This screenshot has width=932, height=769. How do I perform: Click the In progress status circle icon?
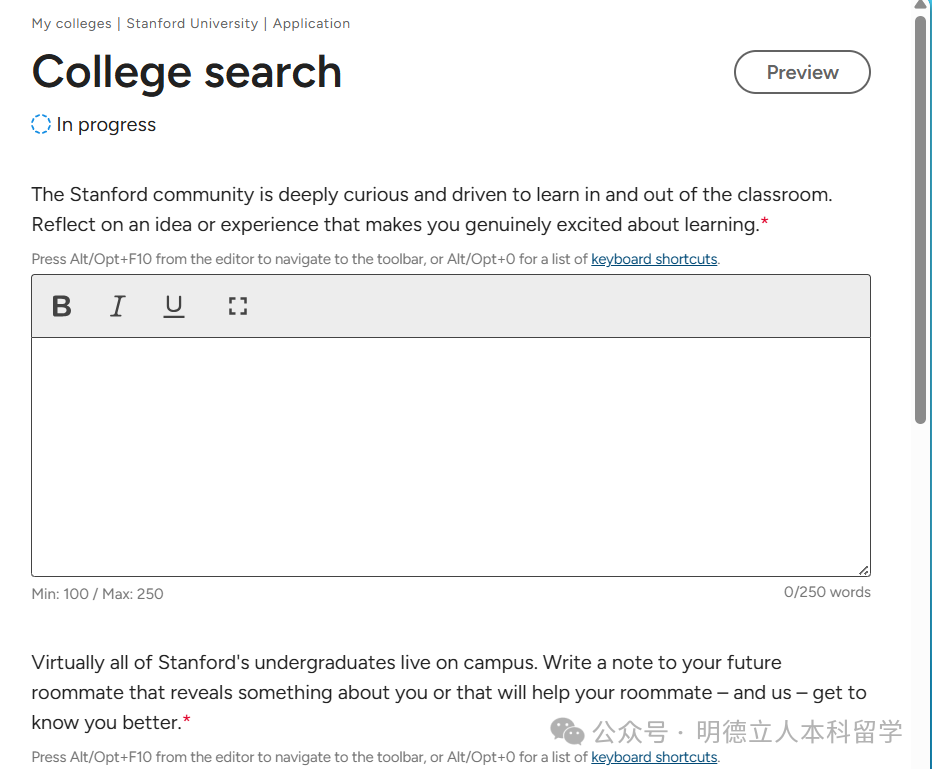click(41, 124)
